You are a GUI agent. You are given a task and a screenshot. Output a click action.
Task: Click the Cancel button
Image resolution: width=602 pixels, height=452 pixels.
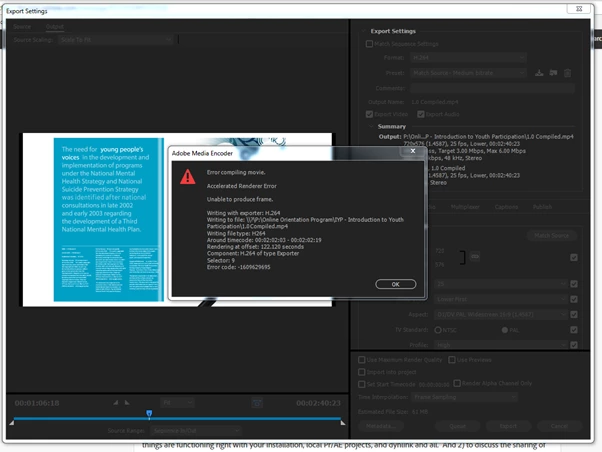[x=559, y=426]
